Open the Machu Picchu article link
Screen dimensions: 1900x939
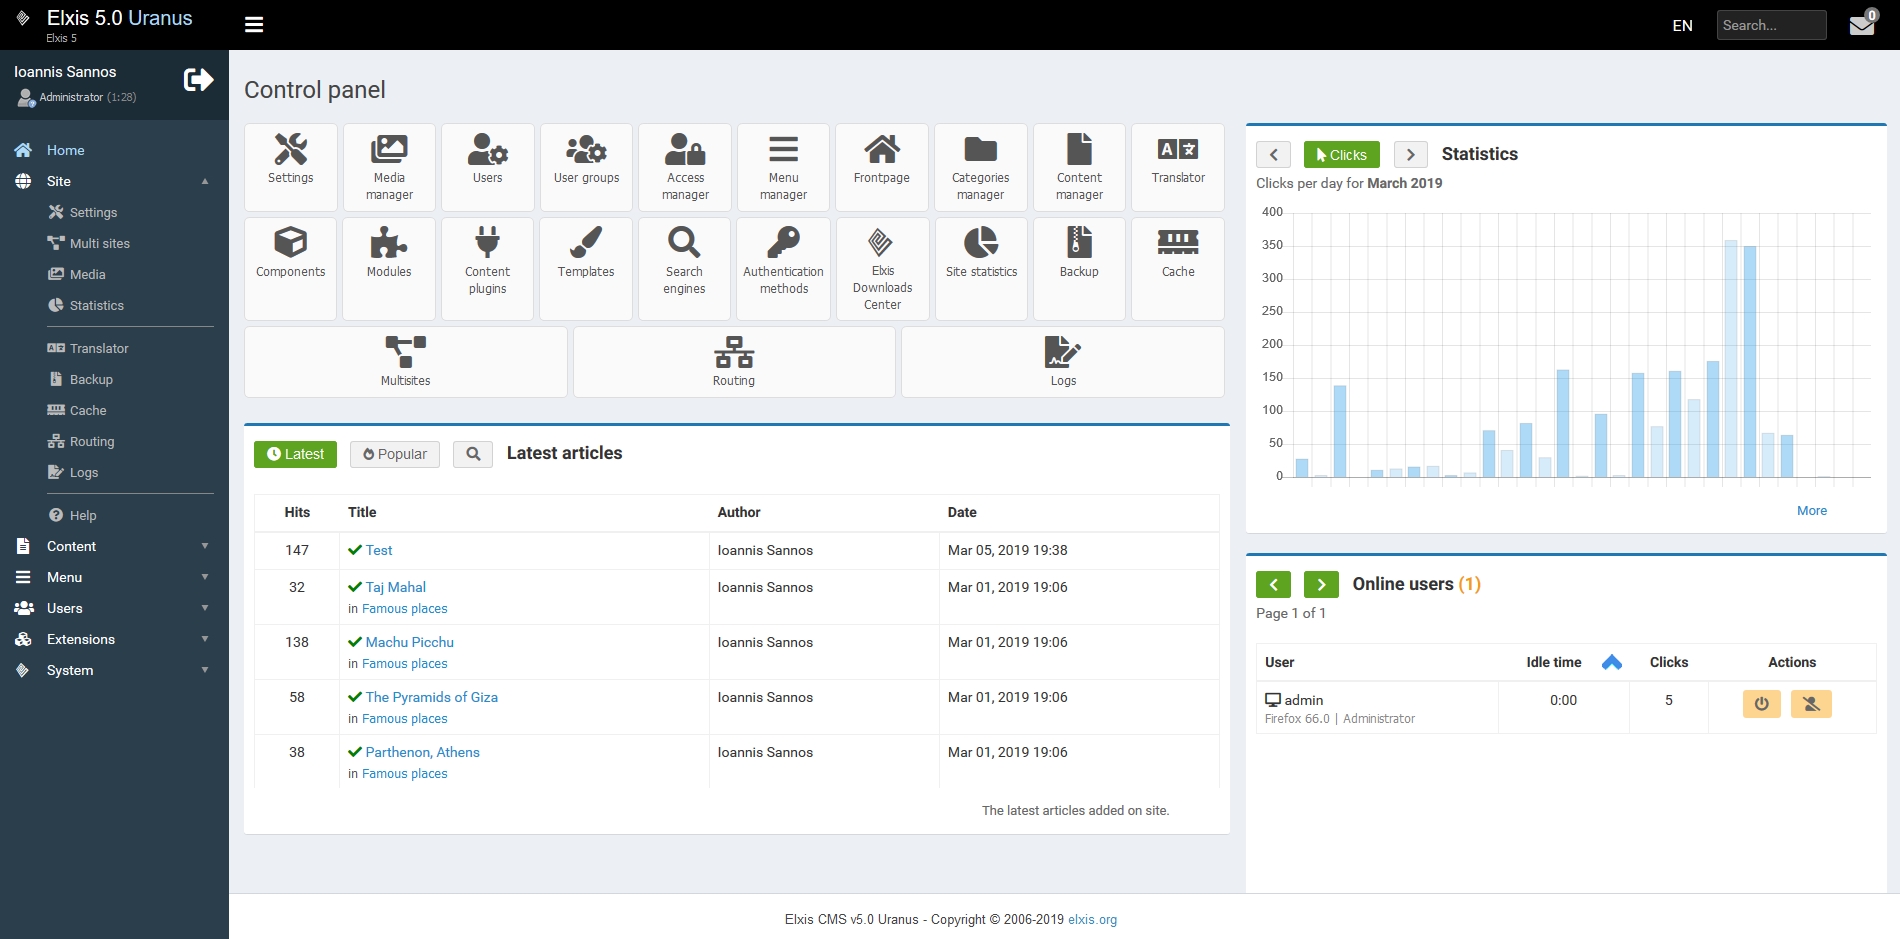click(409, 642)
